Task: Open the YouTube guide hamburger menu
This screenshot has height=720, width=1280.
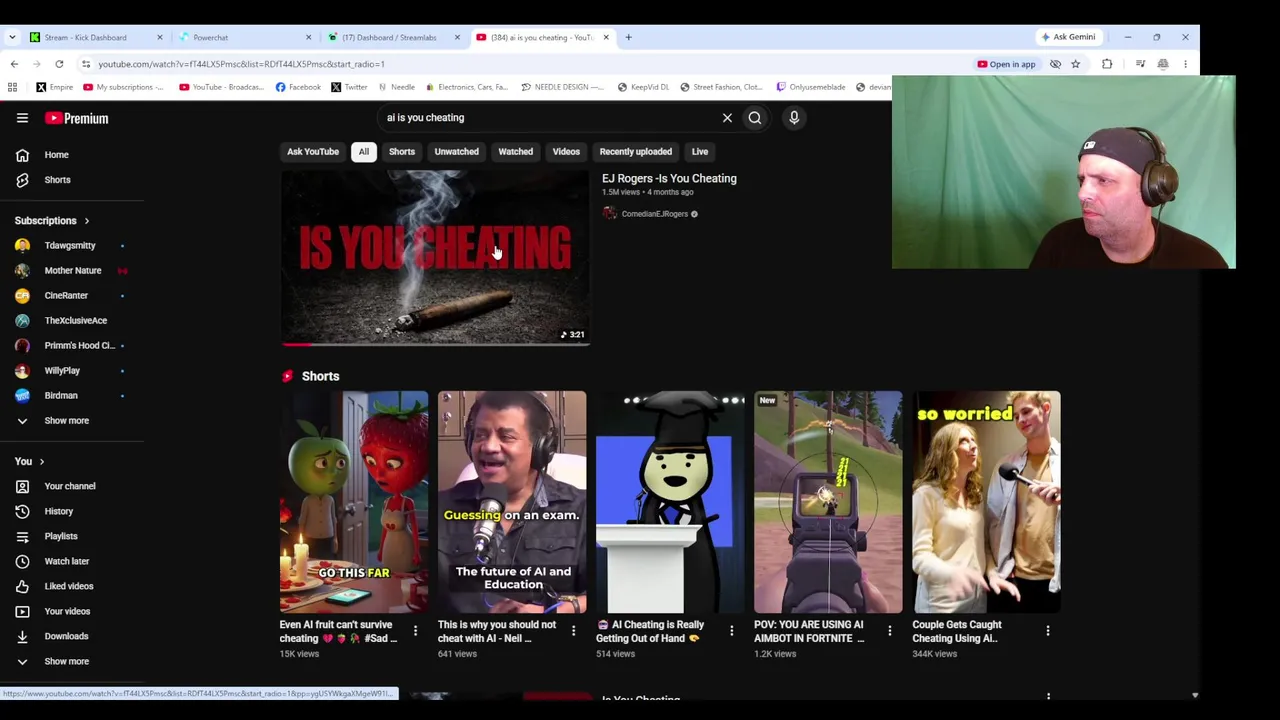Action: [x=22, y=118]
